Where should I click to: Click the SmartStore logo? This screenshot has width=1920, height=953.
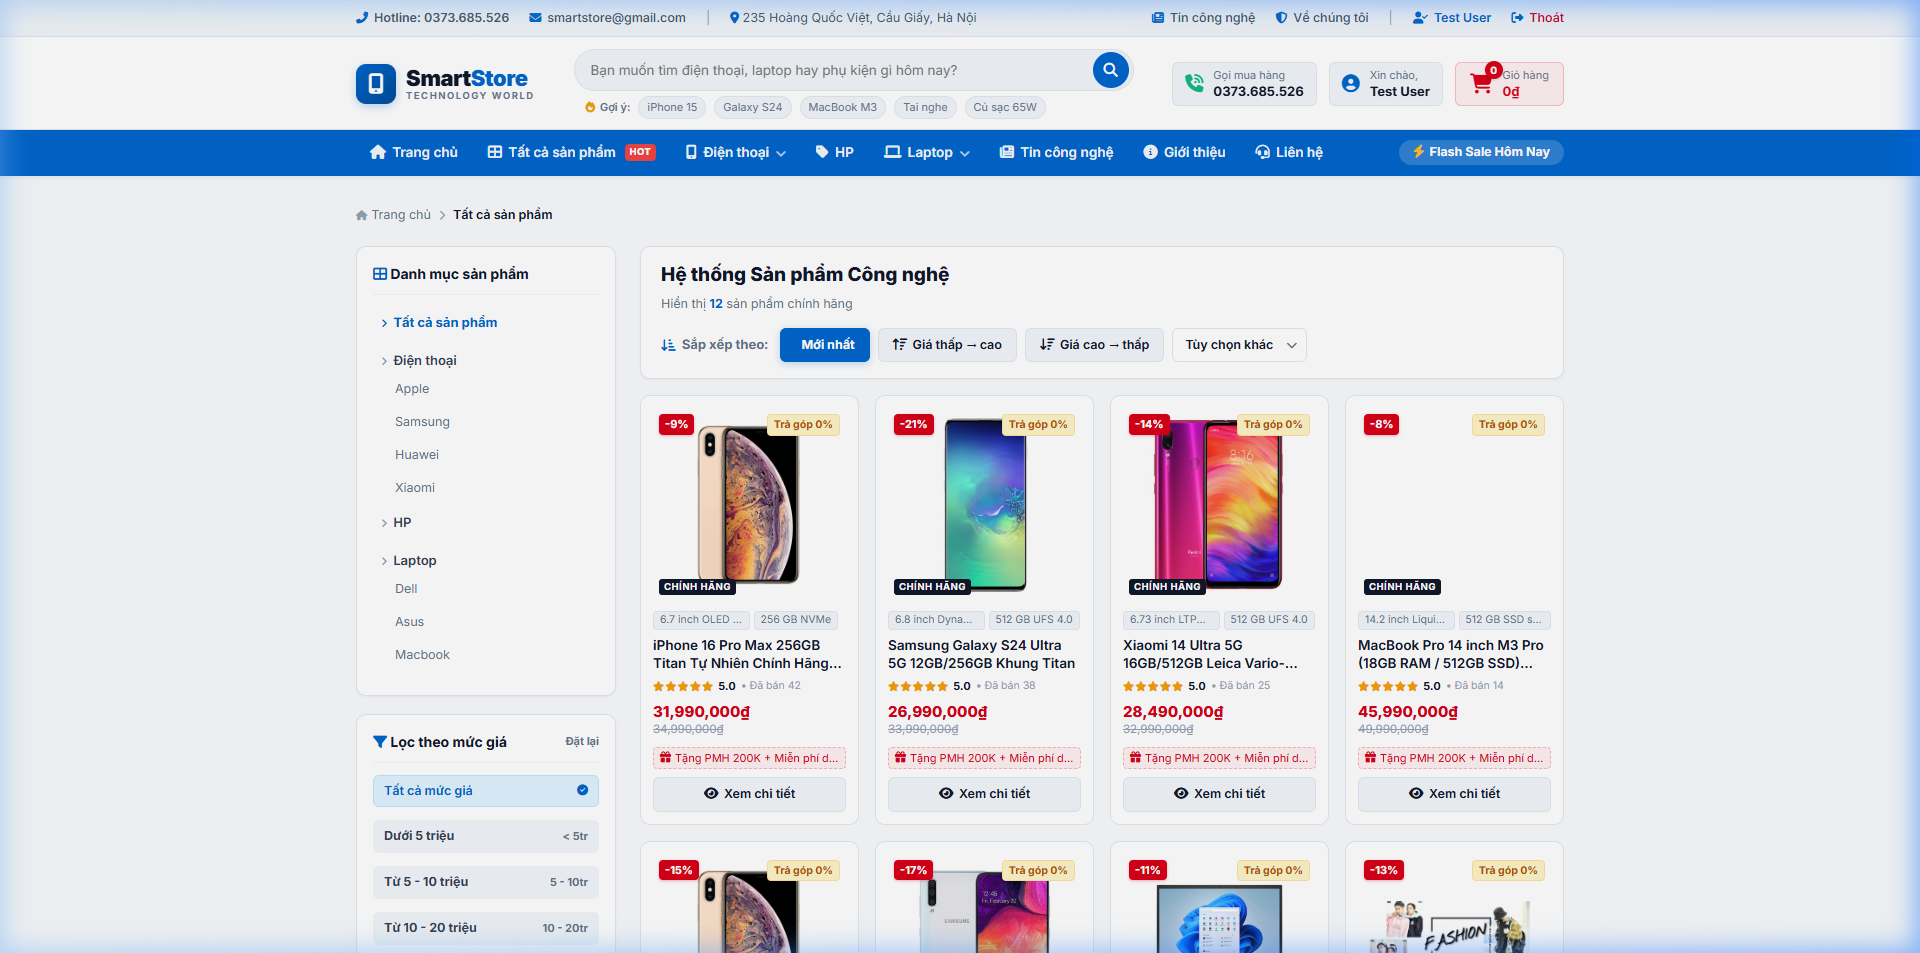tap(444, 84)
